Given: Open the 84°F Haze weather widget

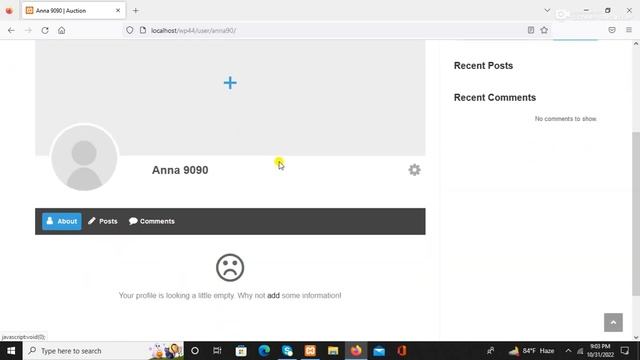Looking at the screenshot, I should click(x=531, y=351).
